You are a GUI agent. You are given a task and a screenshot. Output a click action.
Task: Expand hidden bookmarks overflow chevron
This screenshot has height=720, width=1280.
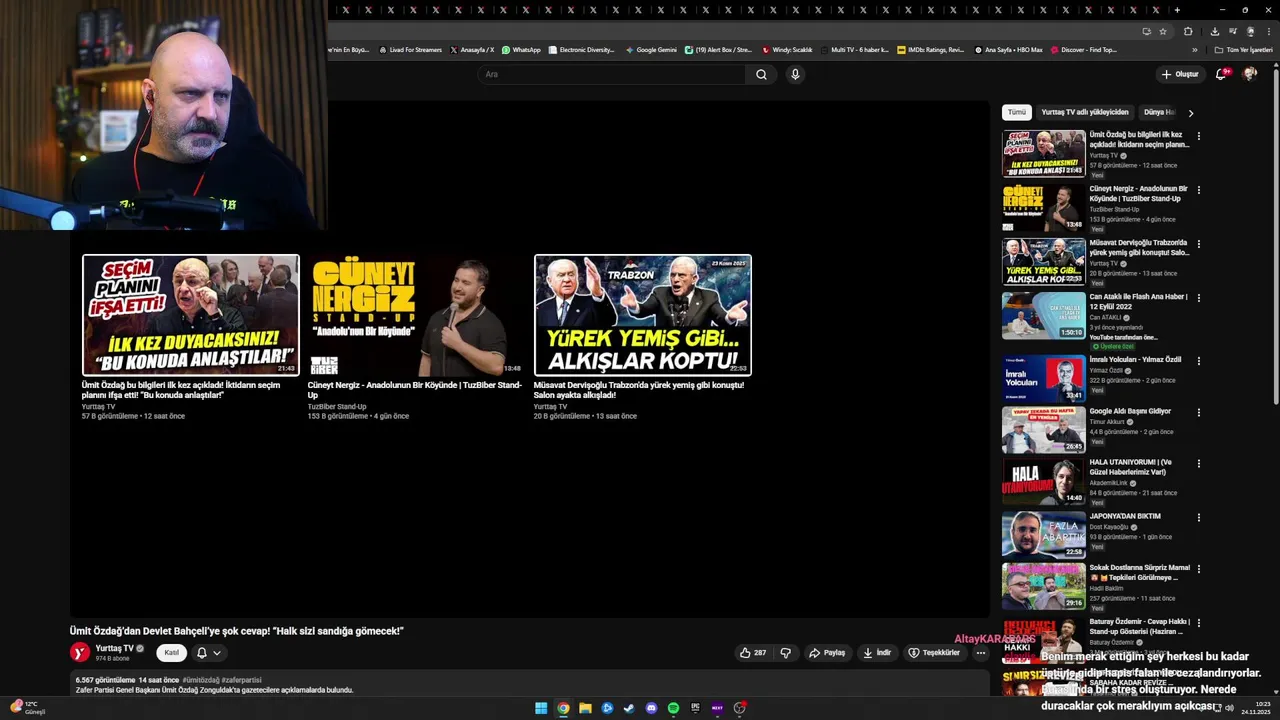pyautogui.click(x=1194, y=49)
